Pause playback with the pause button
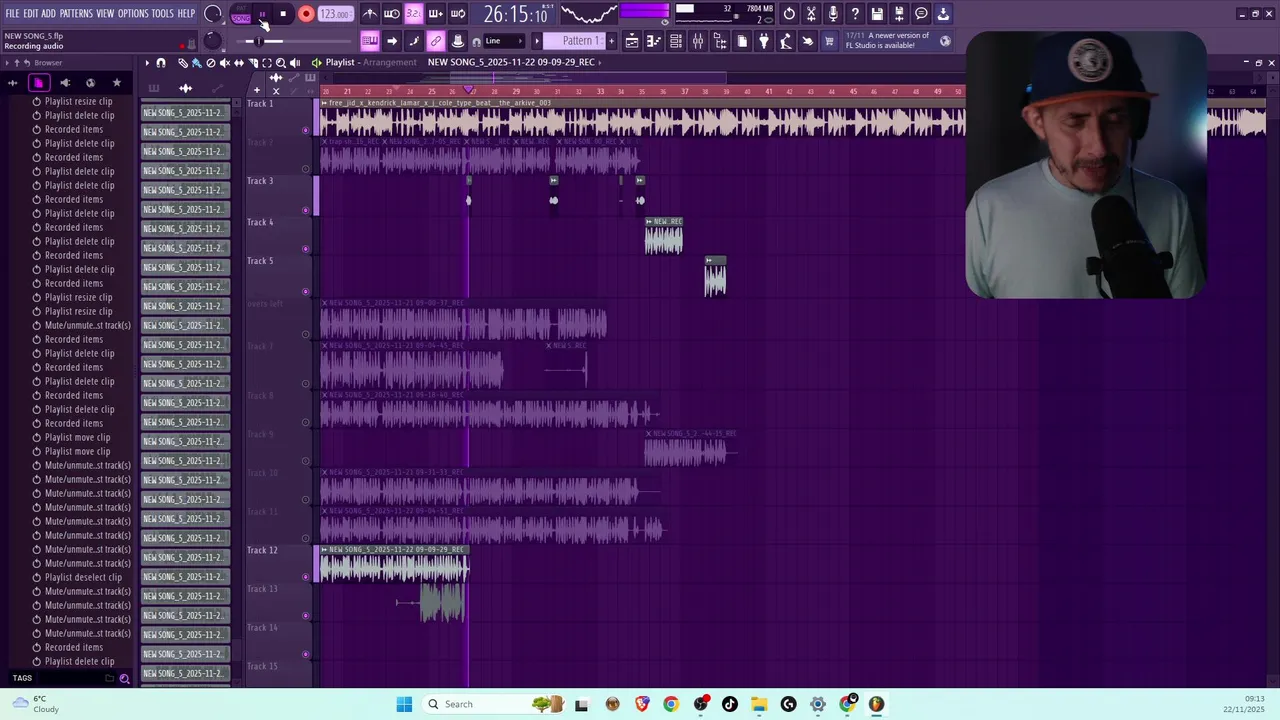The height and width of the screenshot is (720, 1280). click(x=263, y=14)
